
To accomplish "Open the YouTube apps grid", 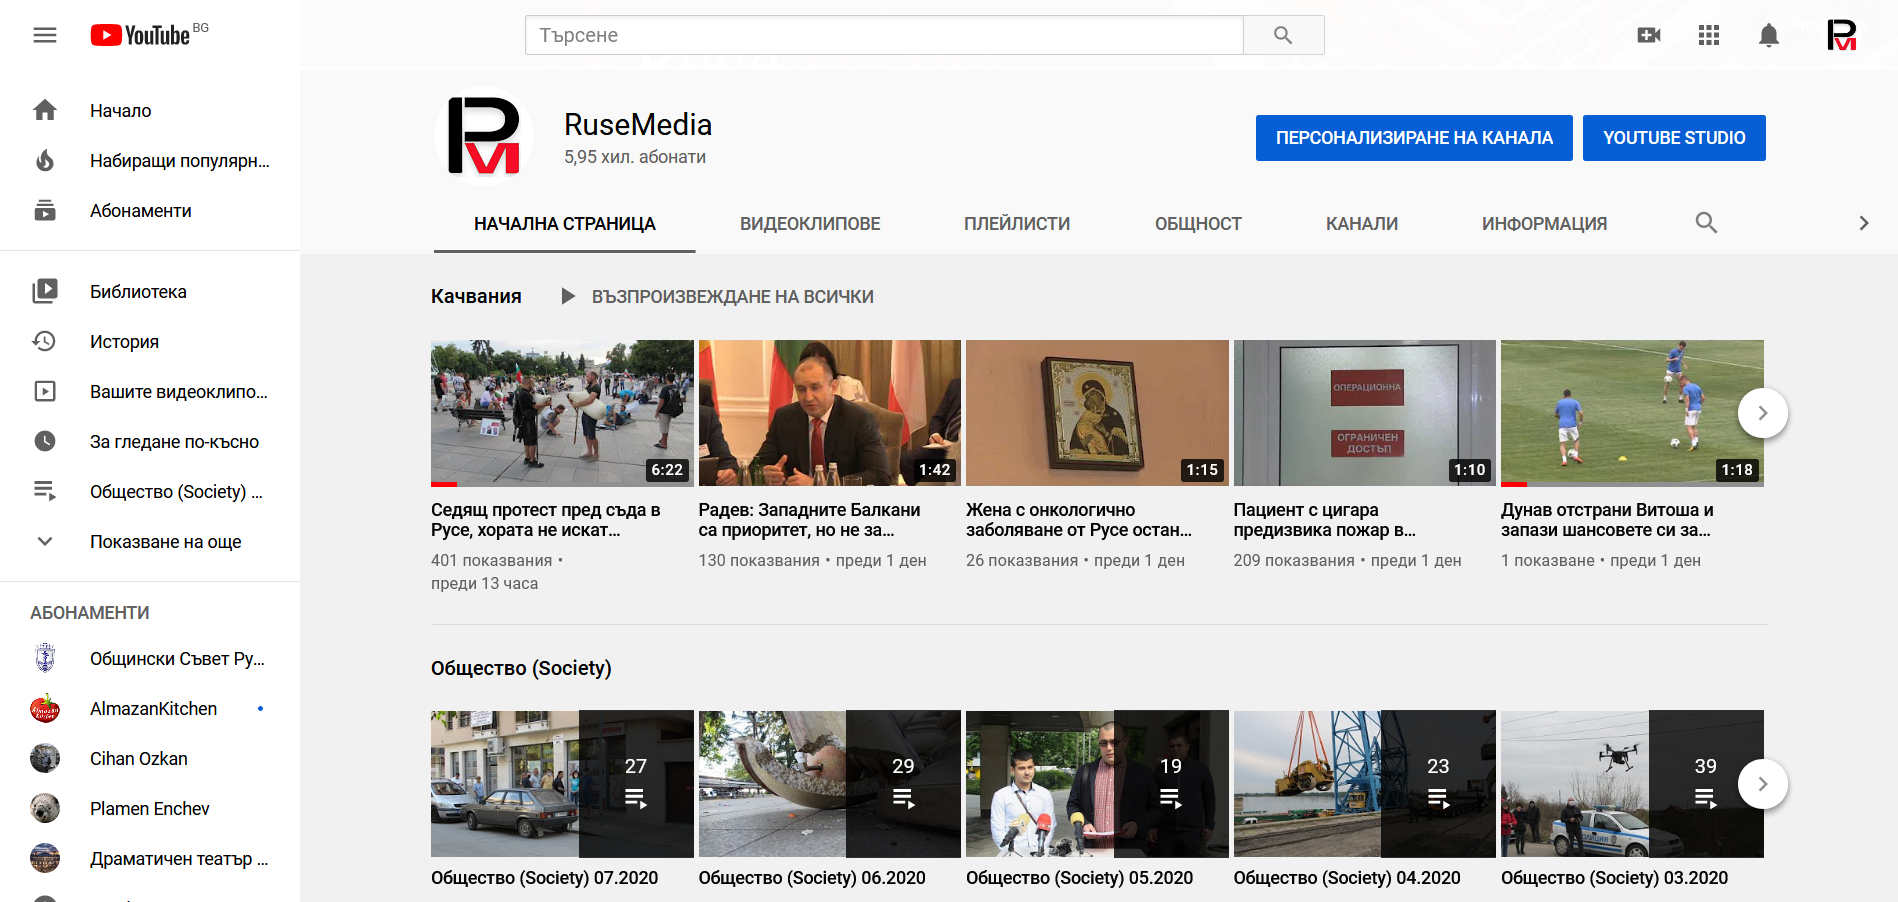I will [1709, 35].
